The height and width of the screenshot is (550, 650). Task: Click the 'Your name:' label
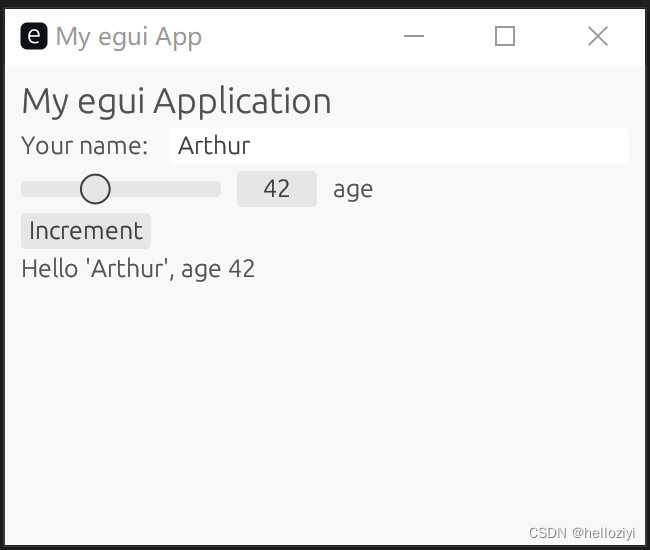pos(85,146)
